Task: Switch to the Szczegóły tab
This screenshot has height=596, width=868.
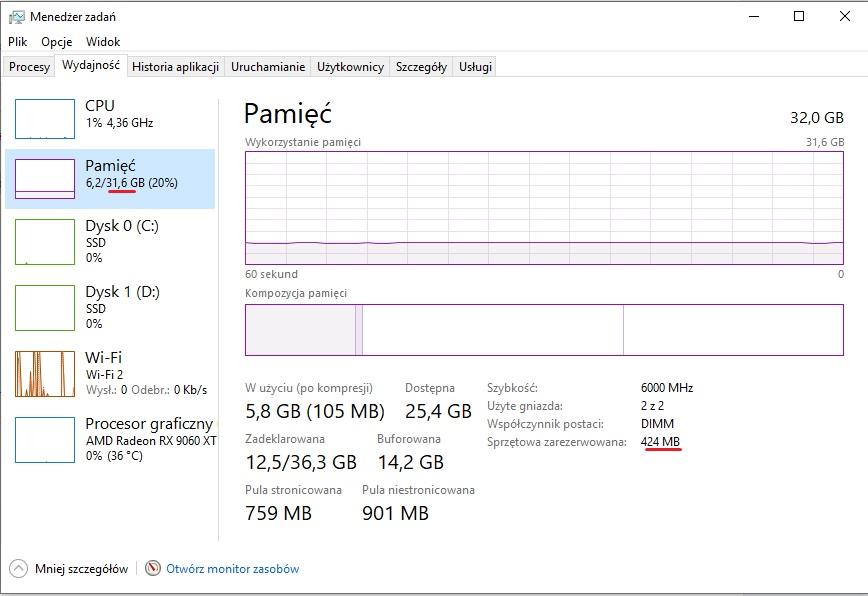Action: tap(421, 67)
